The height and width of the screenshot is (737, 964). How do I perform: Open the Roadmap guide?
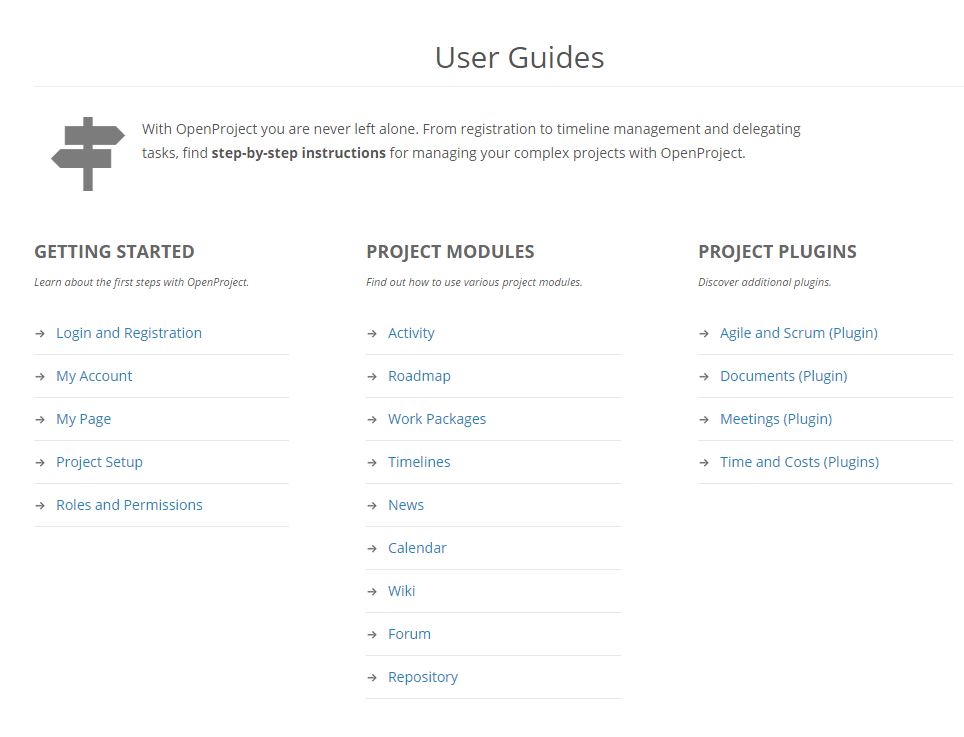(x=419, y=375)
